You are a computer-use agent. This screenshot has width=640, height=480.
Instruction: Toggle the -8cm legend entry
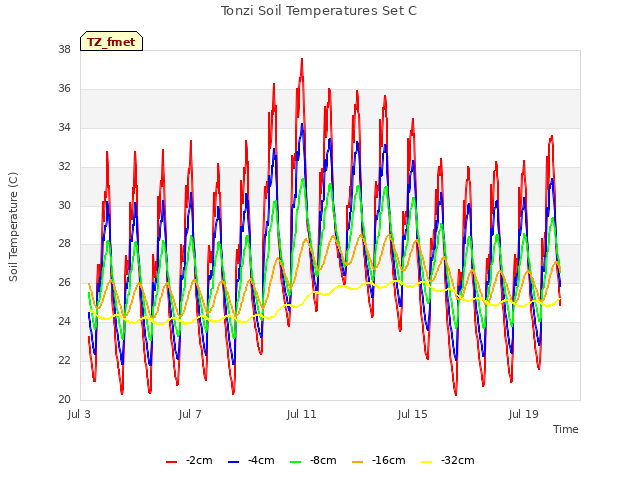tap(313, 460)
